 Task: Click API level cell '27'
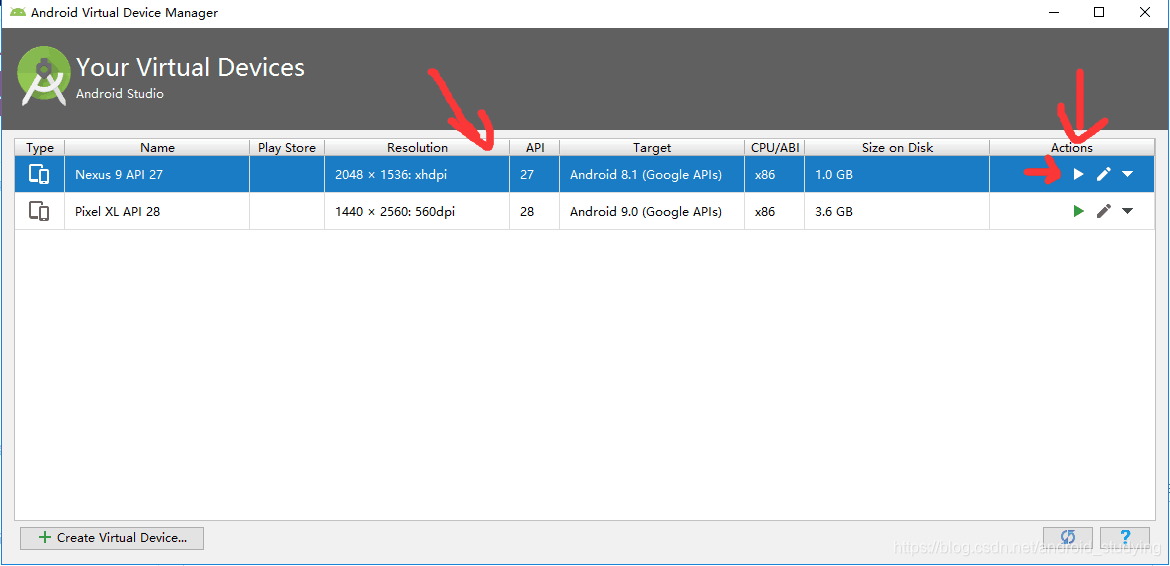click(534, 174)
